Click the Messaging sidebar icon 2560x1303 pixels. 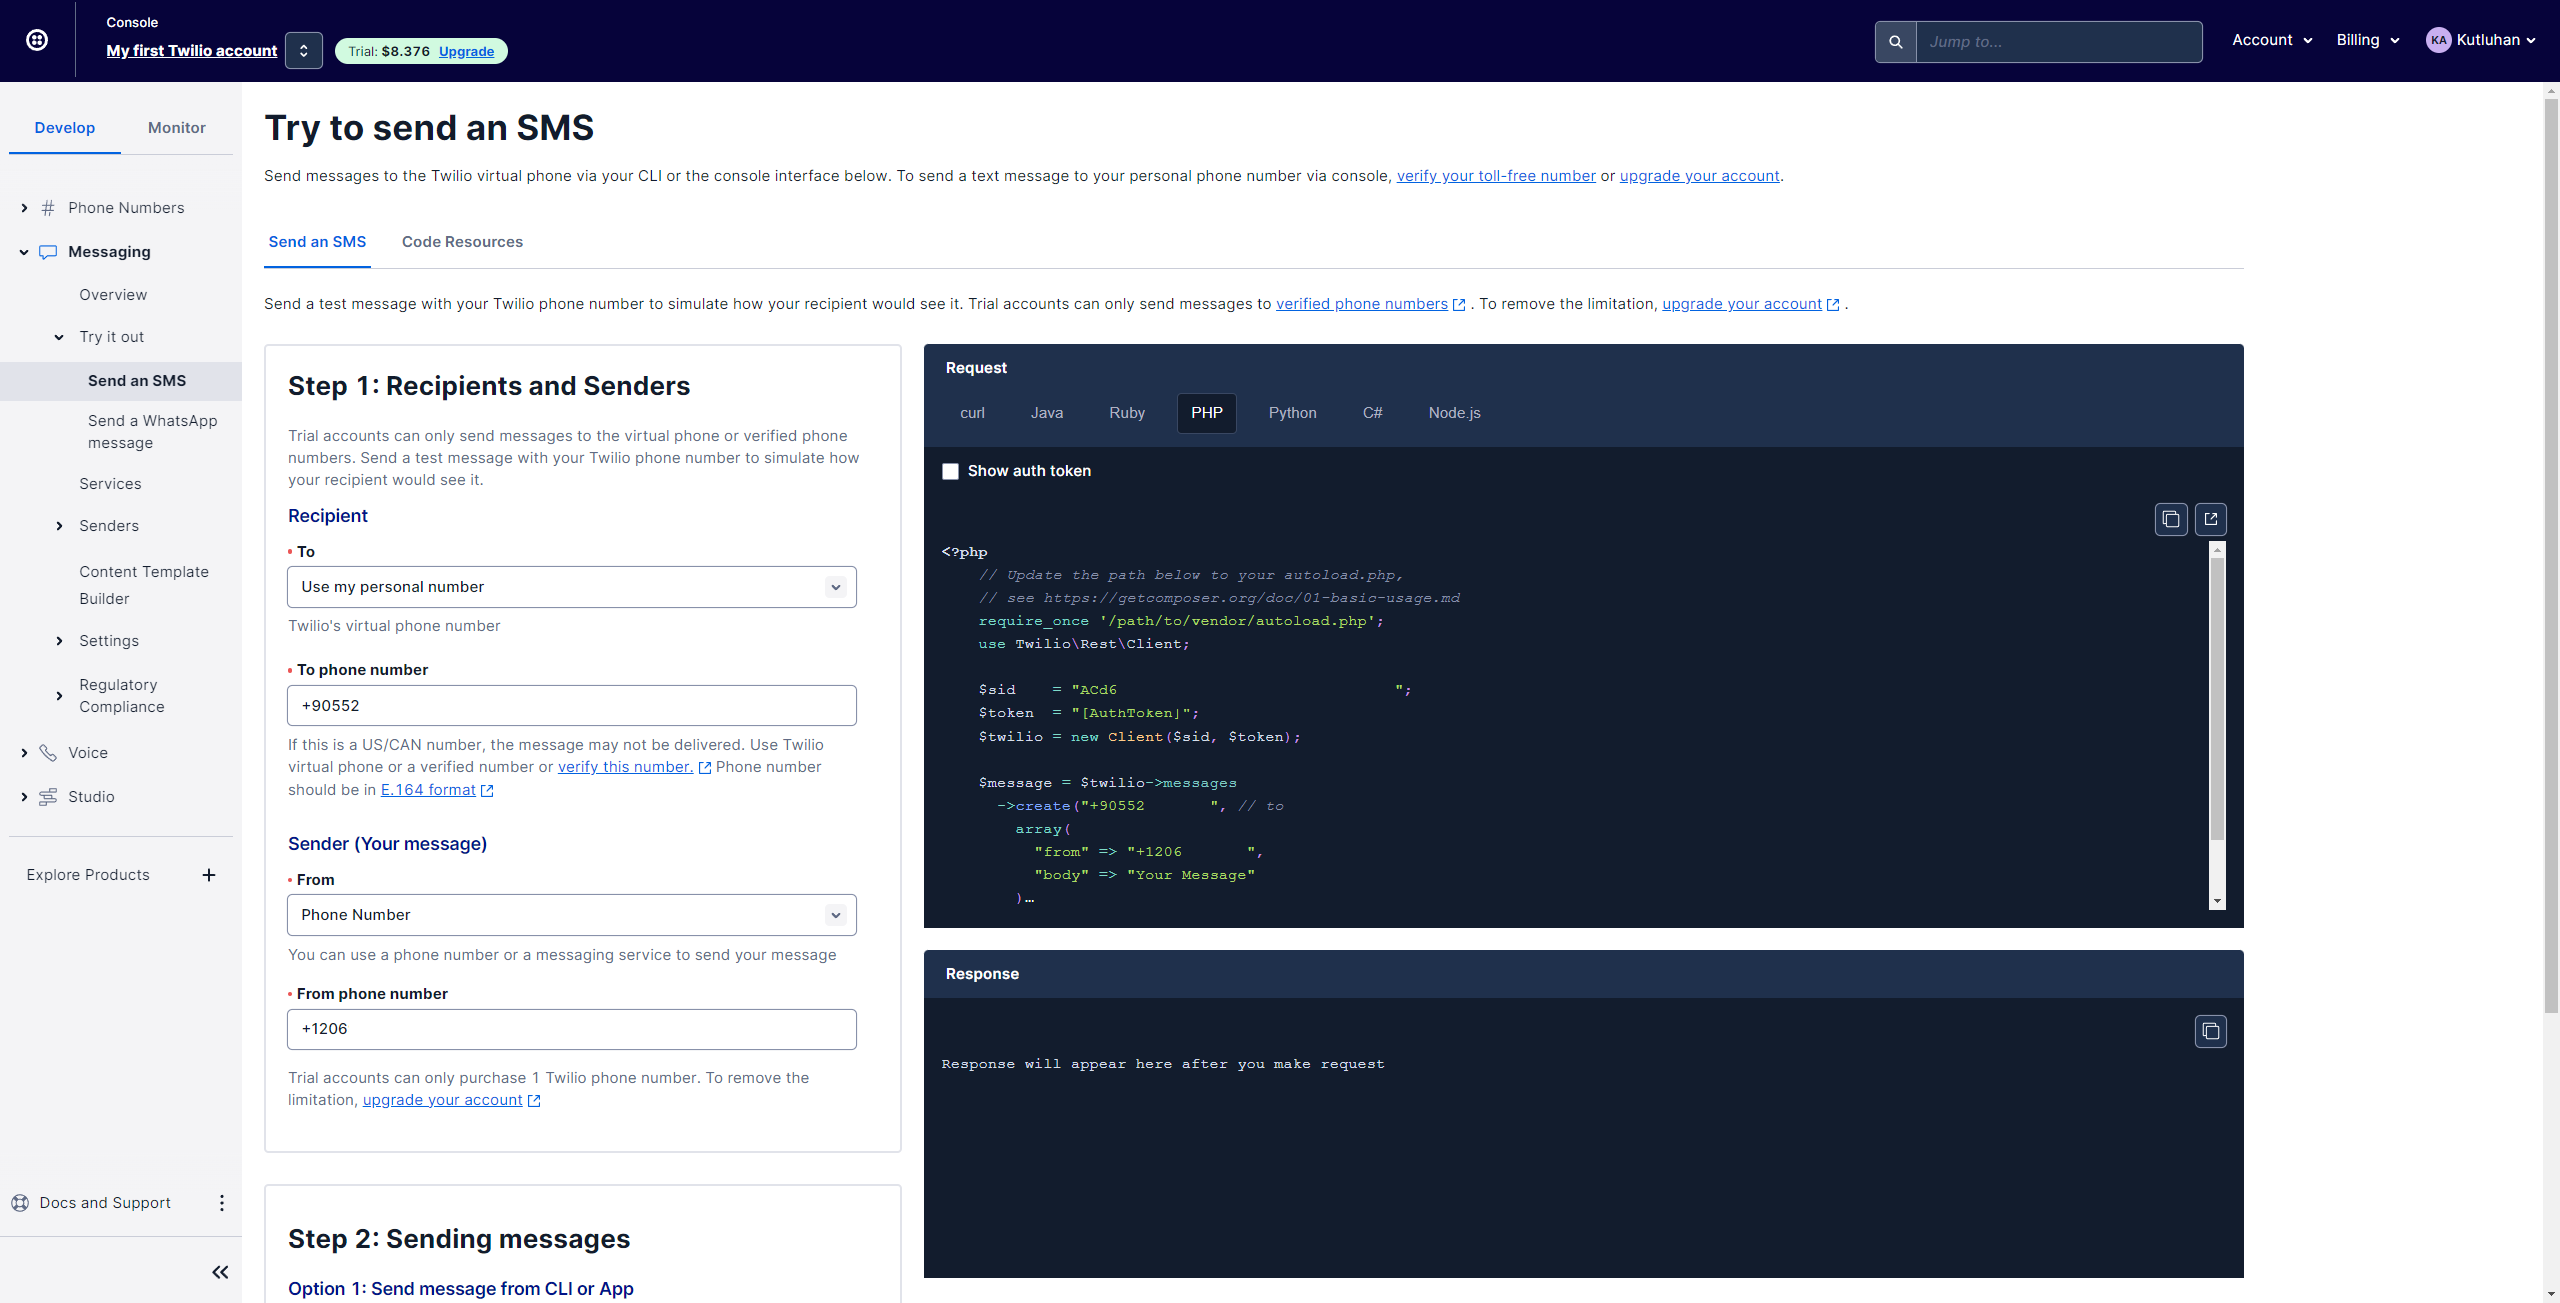tap(48, 251)
